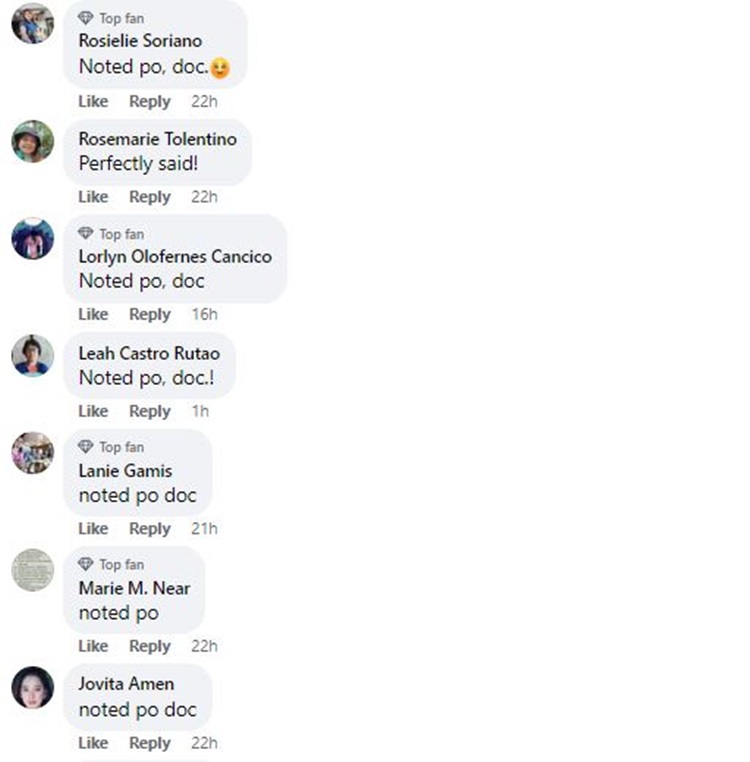Screen dimensions: 750x762
Task: Like Lorlyn Olofernes Cancico's comment
Action: tap(93, 314)
